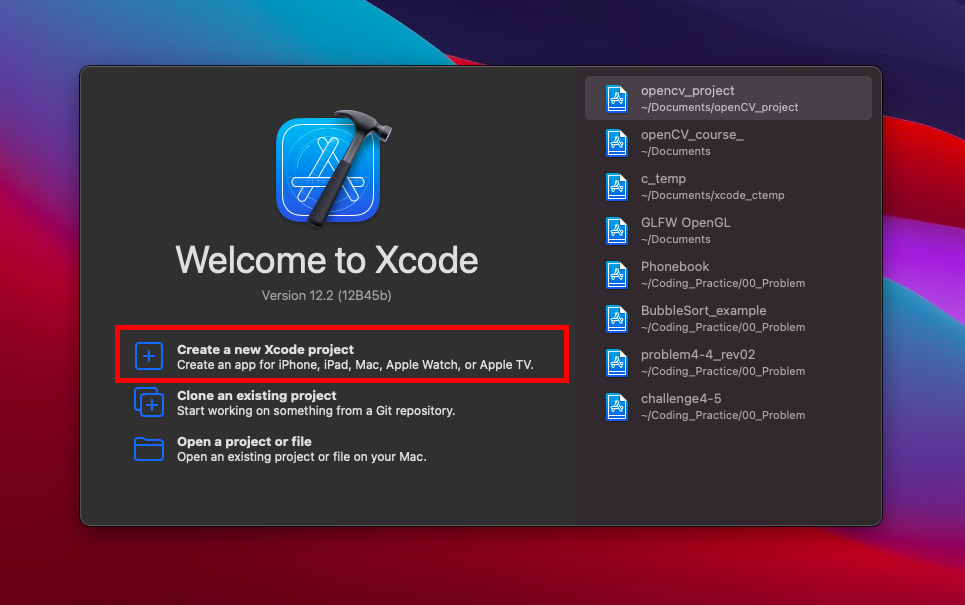Image resolution: width=965 pixels, height=605 pixels.
Task: Click the Clone an existing project icon
Action: 149,402
